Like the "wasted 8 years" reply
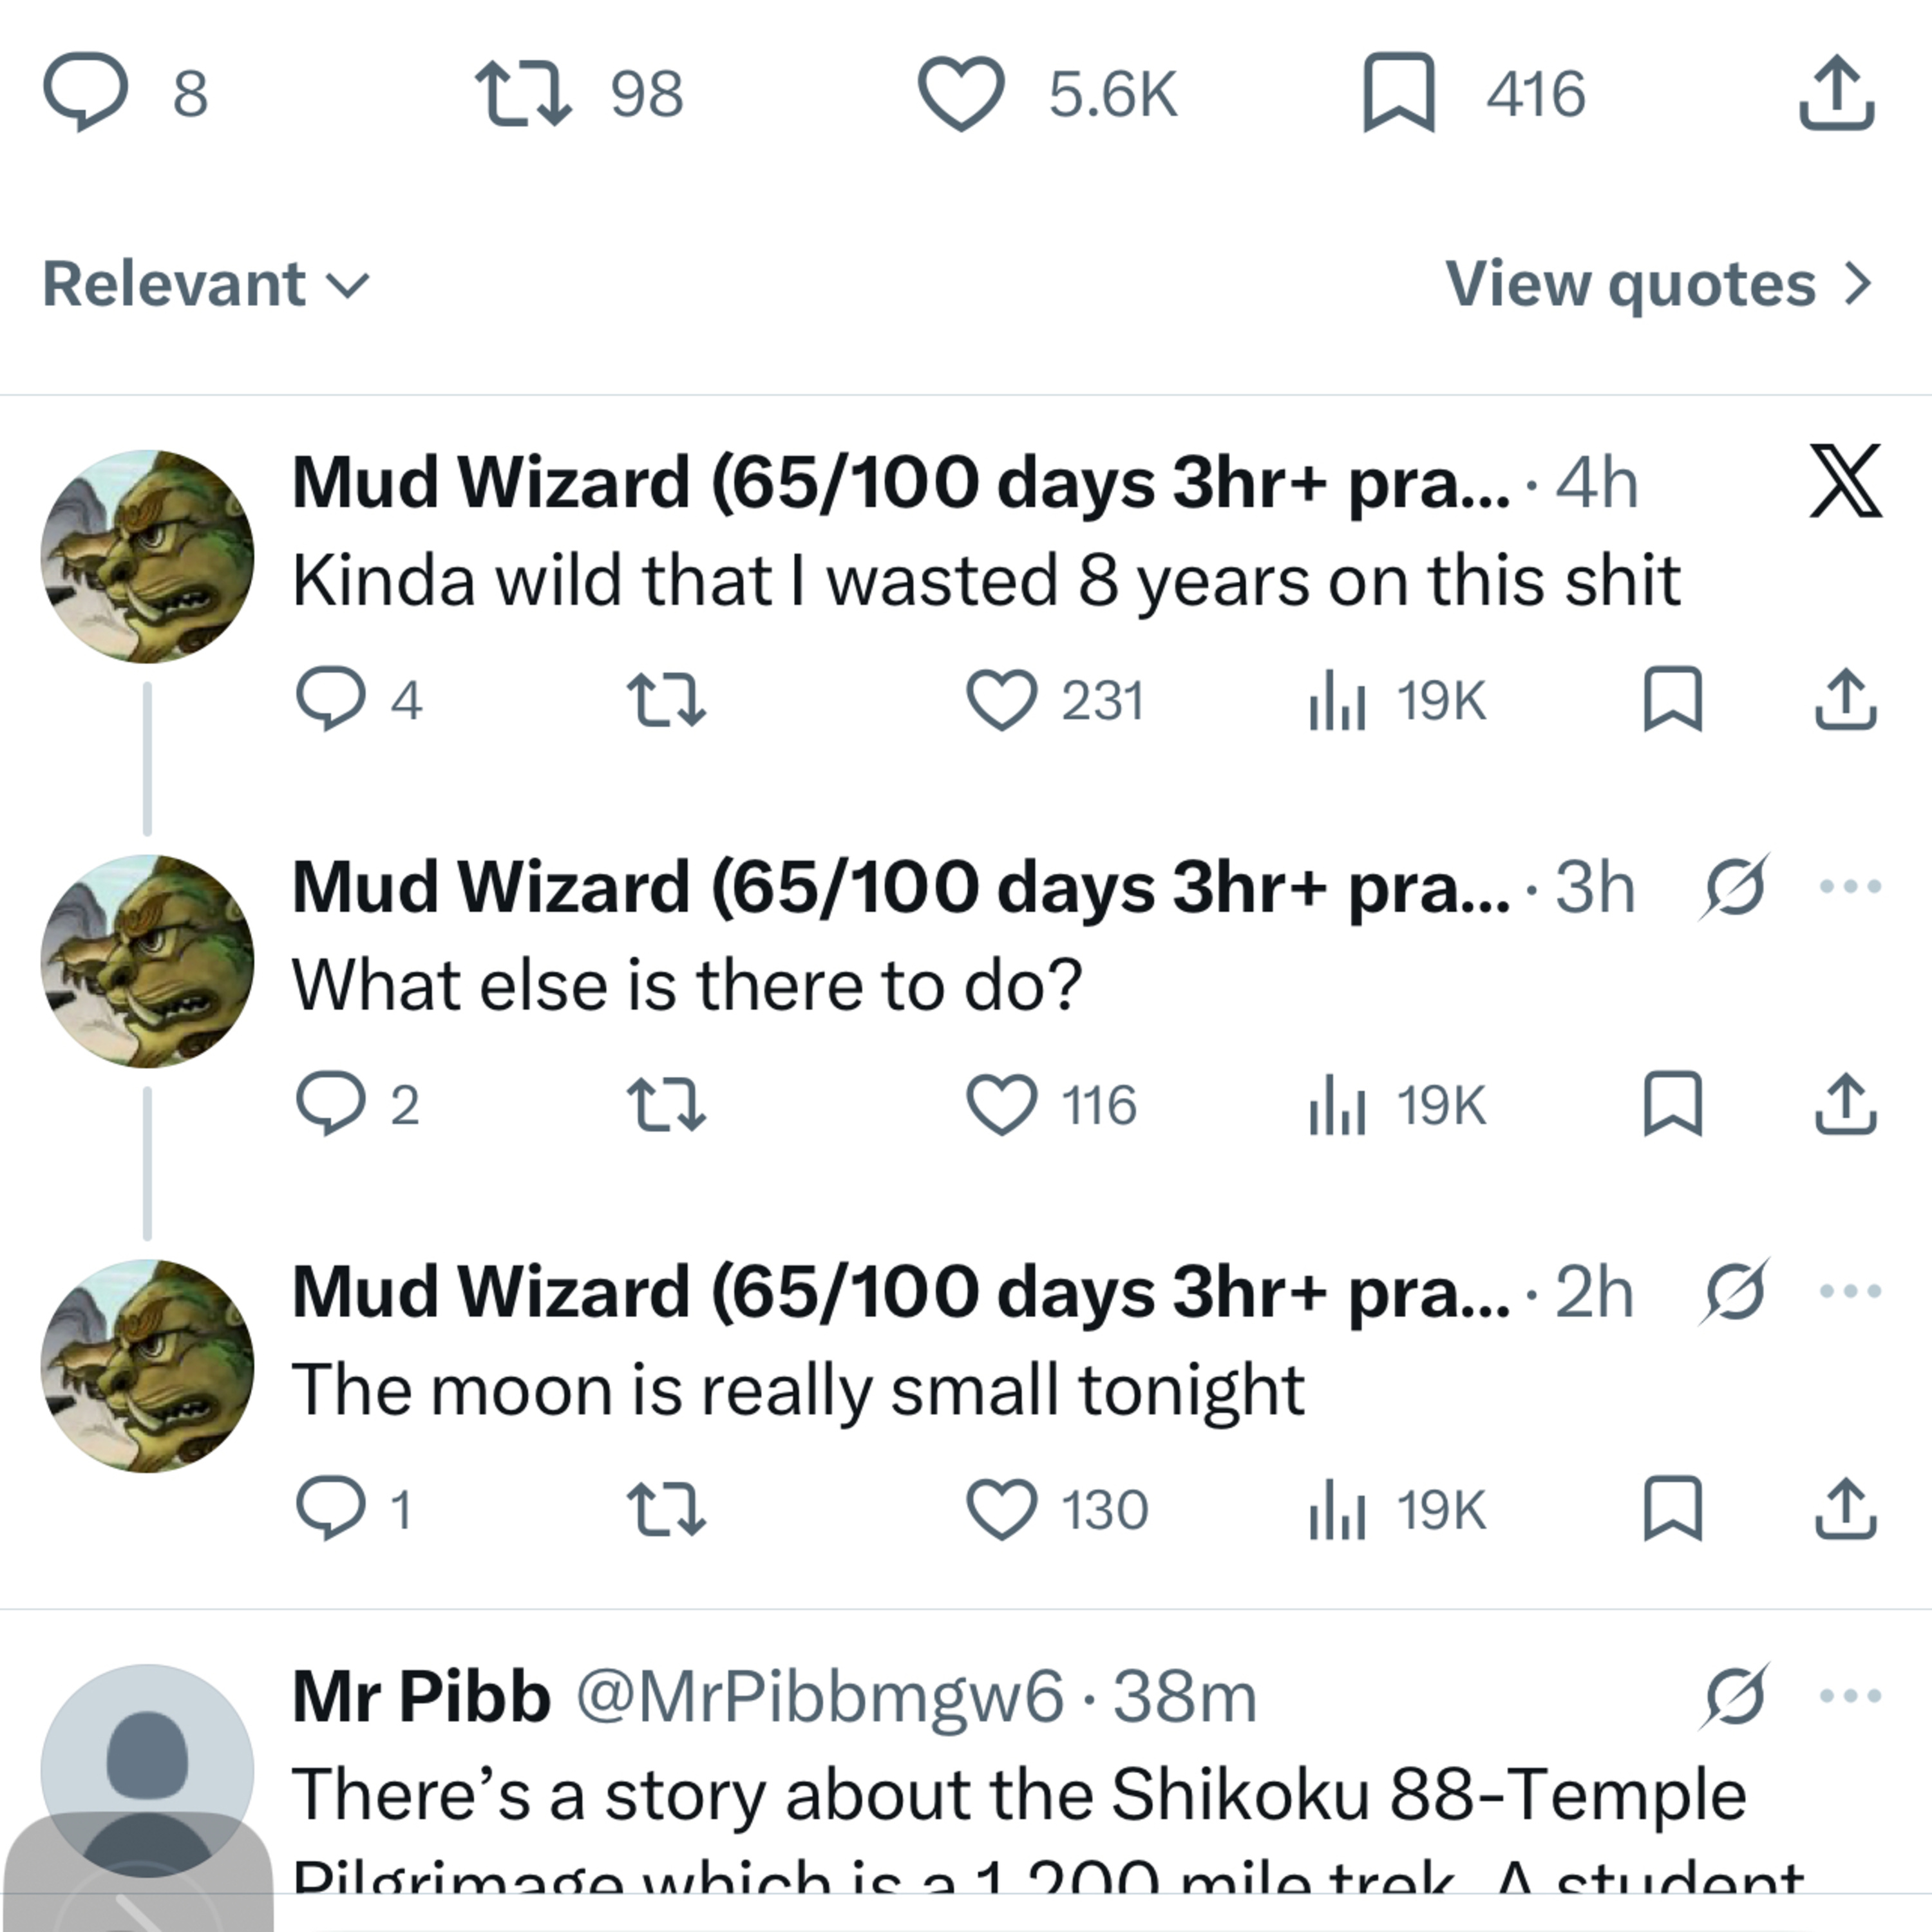1932x1932 pixels. pyautogui.click(x=1002, y=700)
